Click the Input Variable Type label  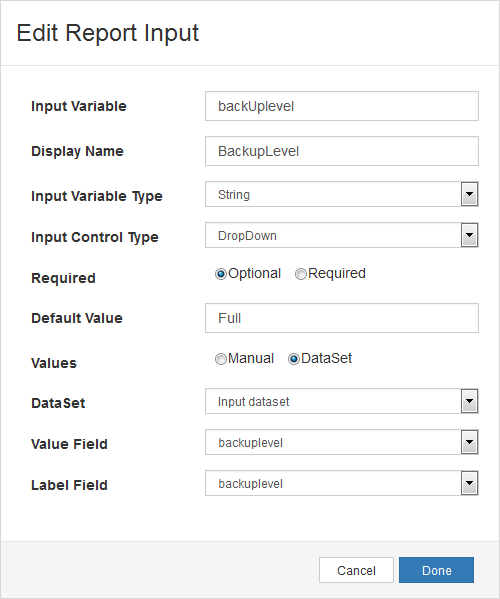(x=97, y=196)
